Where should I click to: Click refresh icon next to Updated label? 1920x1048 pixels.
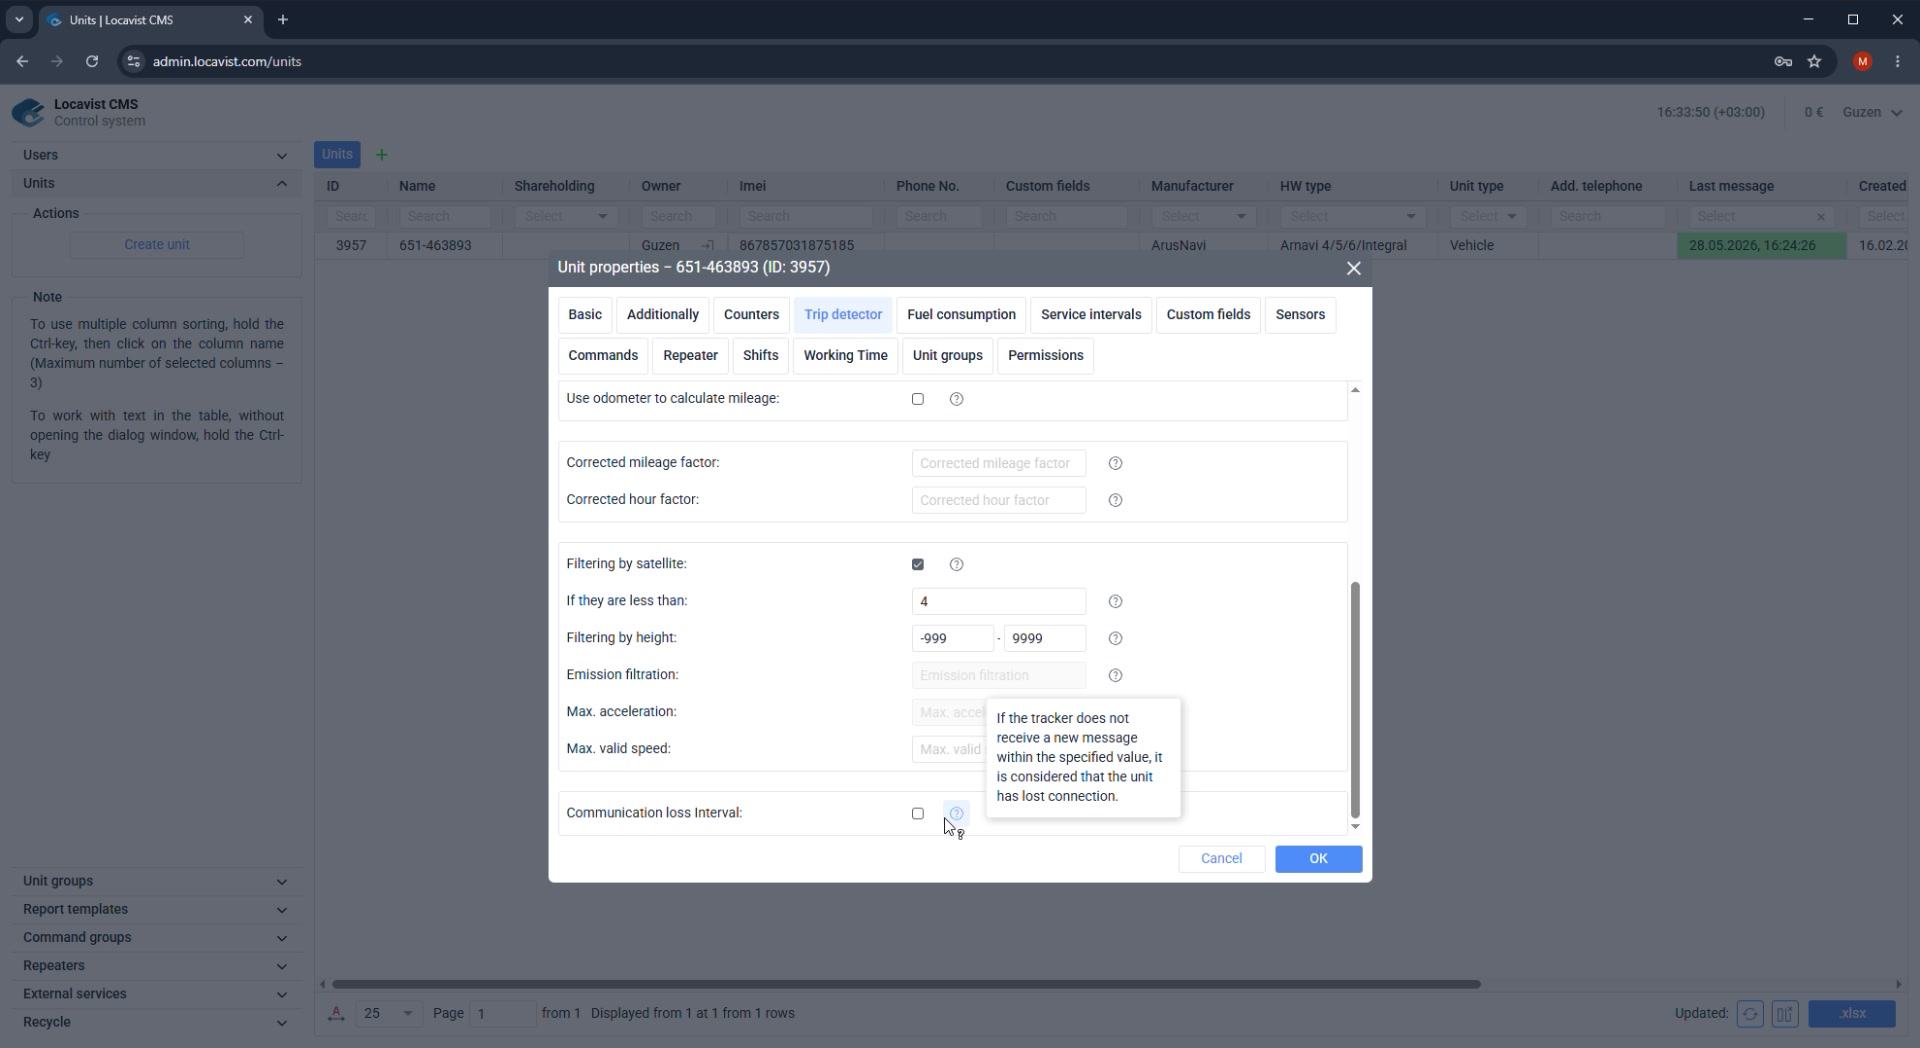click(1750, 1013)
